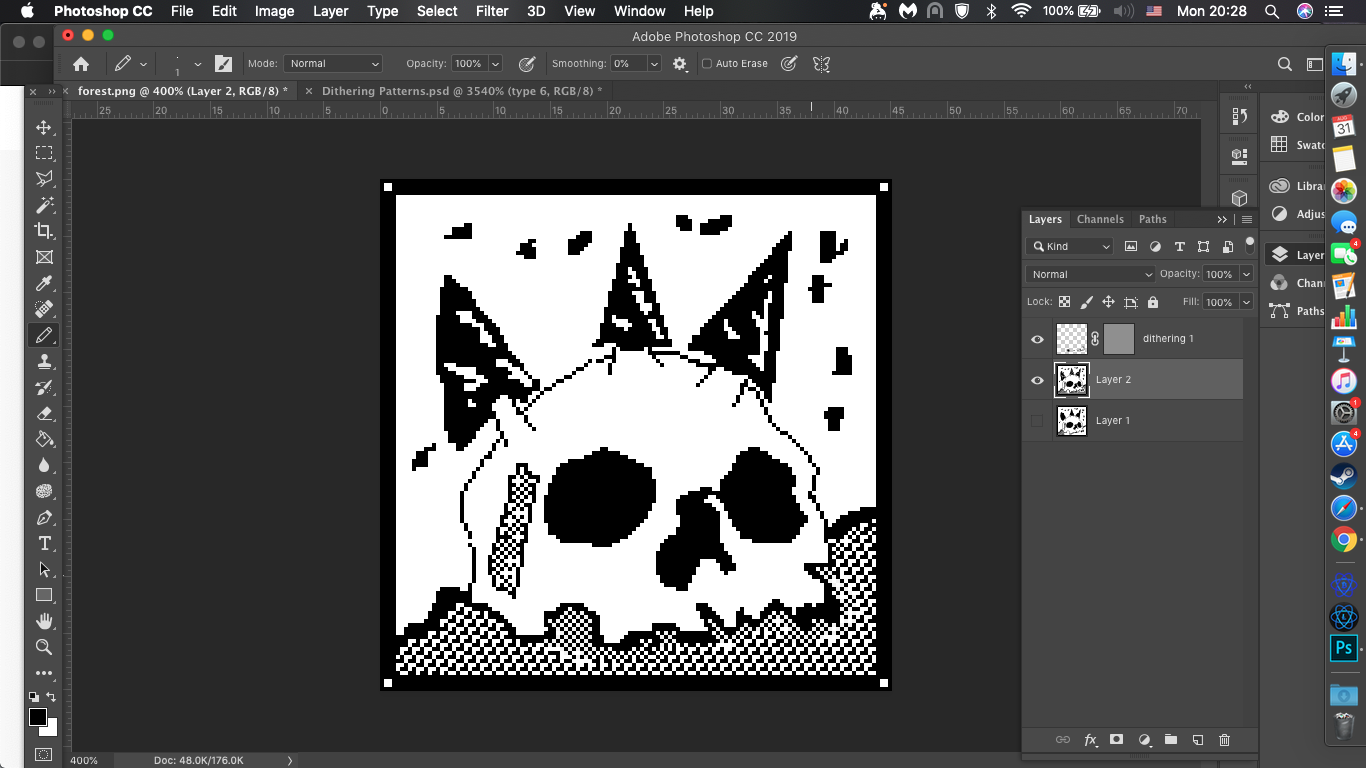Click the Add layer style fx icon

pos(1091,740)
